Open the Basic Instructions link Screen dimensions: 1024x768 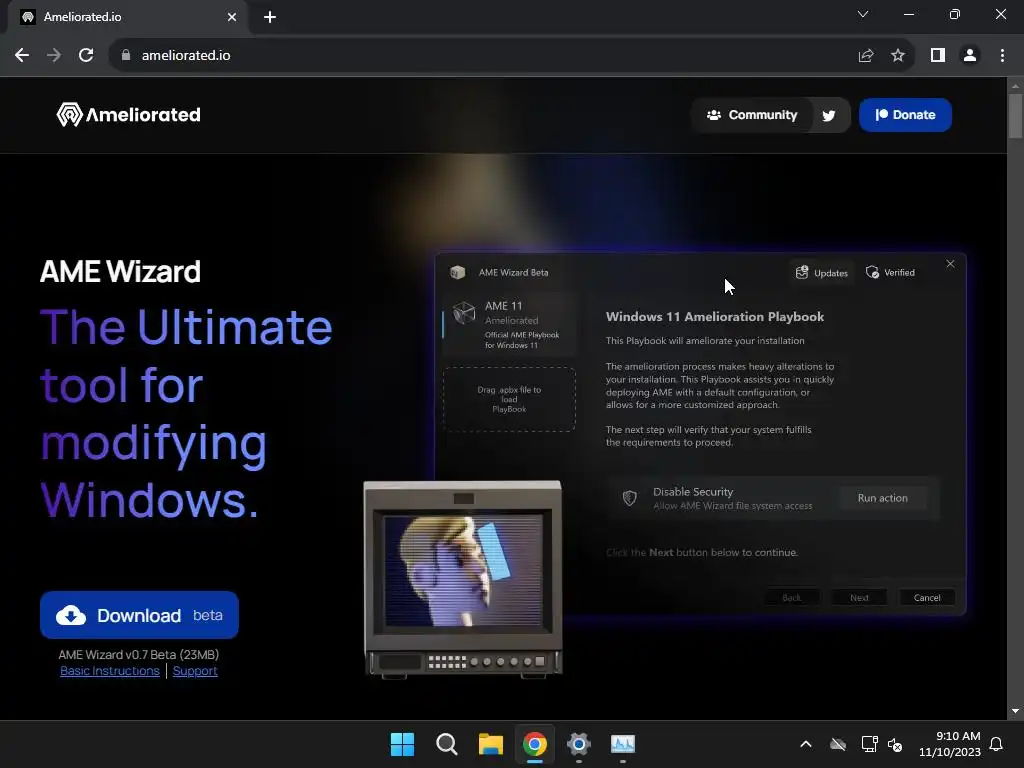click(110, 671)
